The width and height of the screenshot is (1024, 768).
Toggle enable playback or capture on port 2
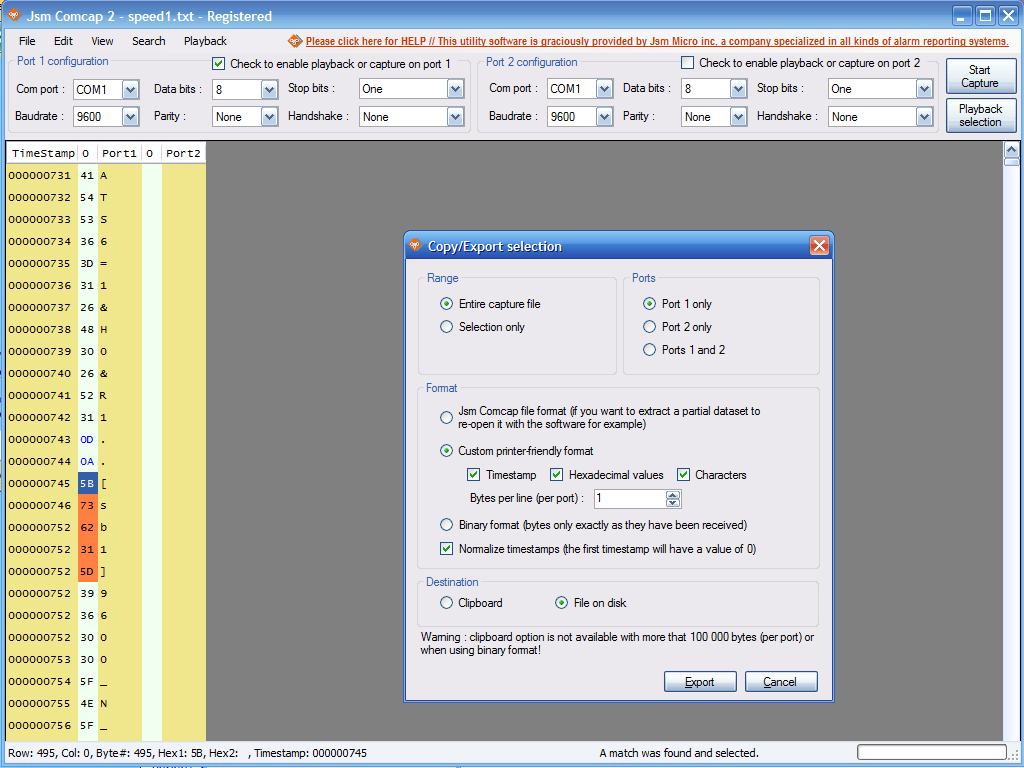(687, 63)
